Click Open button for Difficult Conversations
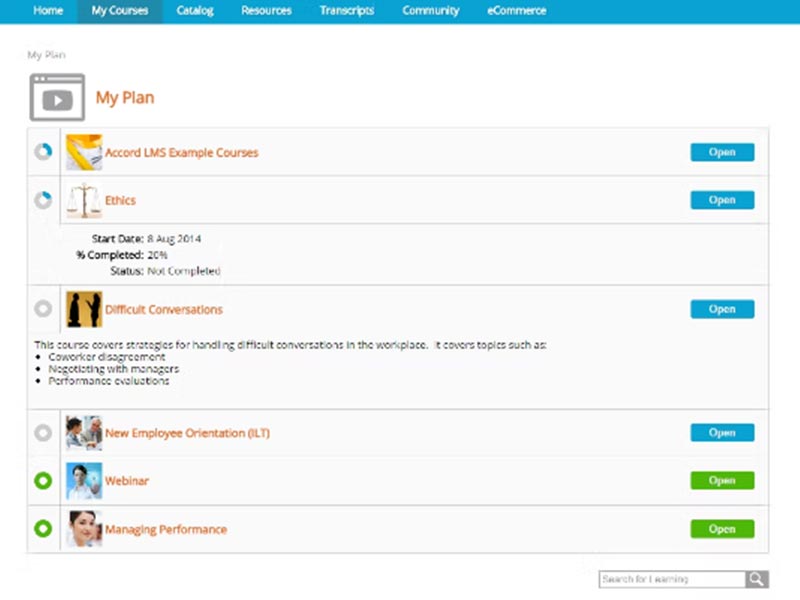 pyautogui.click(x=722, y=309)
